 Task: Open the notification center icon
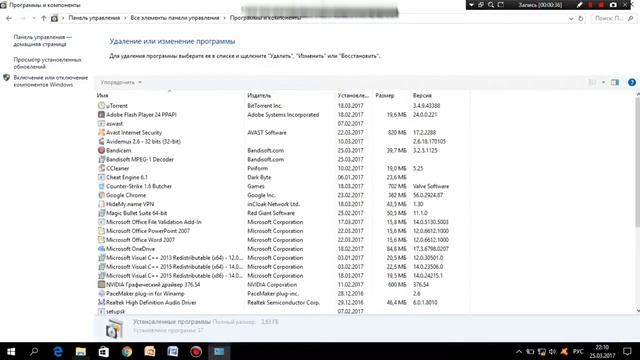tap(627, 351)
